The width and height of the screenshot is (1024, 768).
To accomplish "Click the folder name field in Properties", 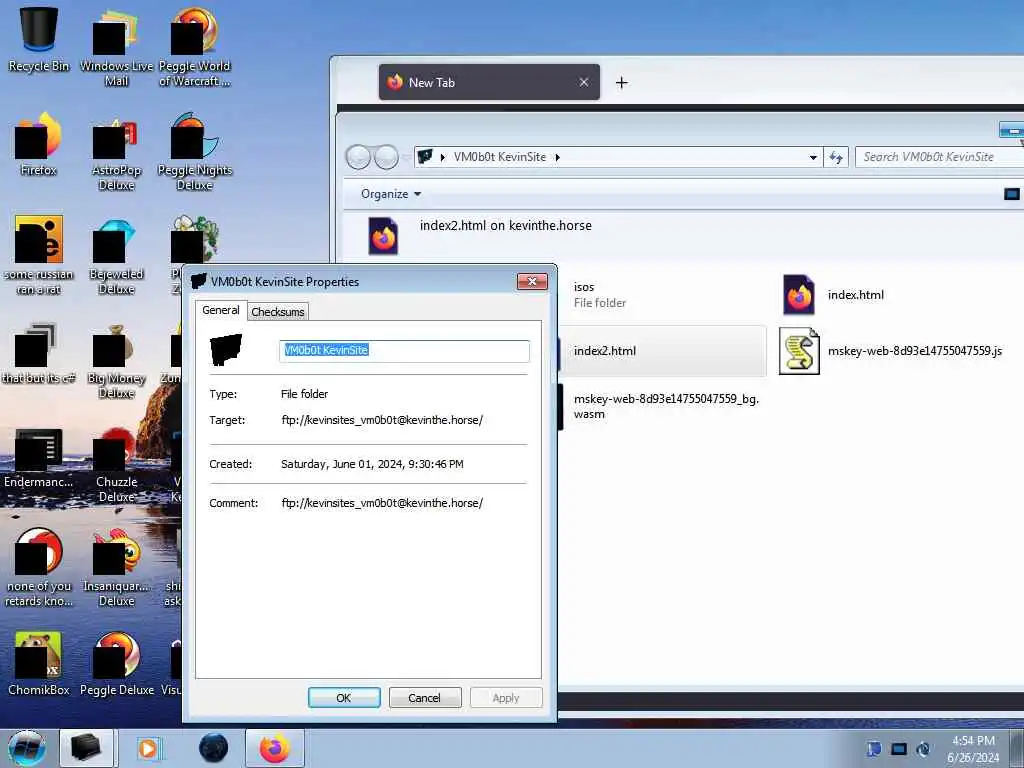I will (404, 351).
